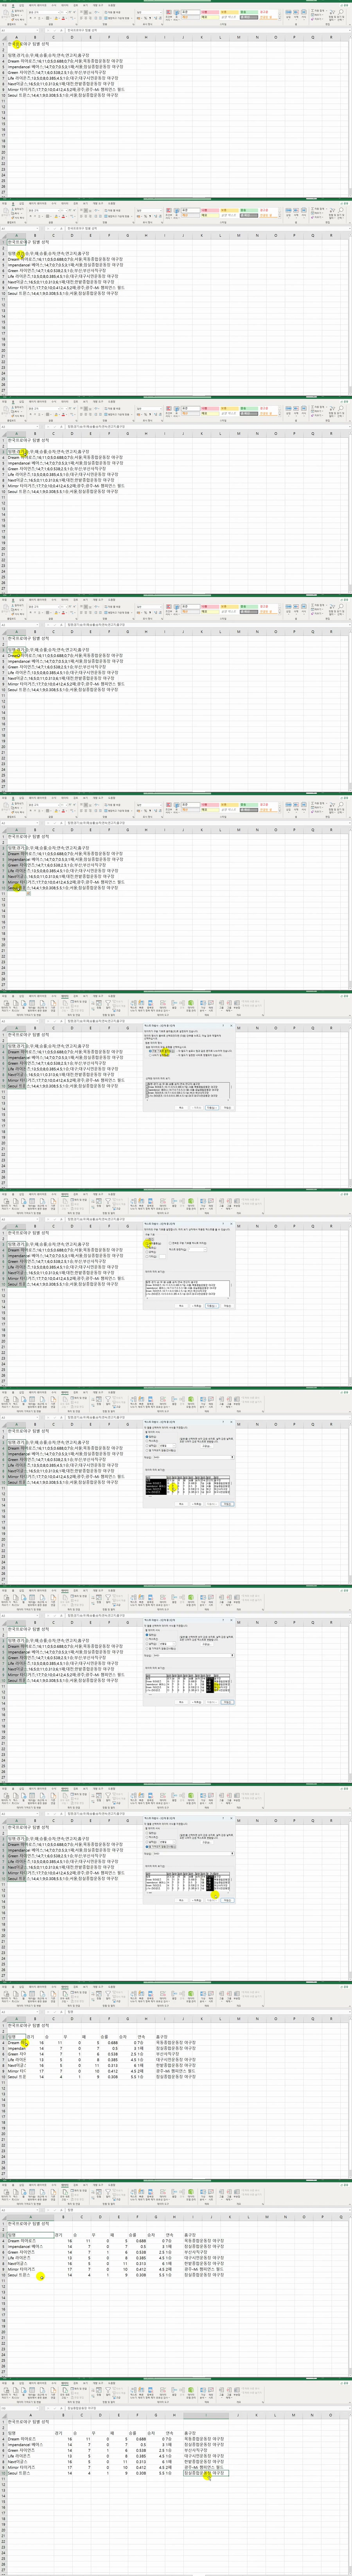Select cell A1 containing '한국프로야구 팀별 성적'
Image resolution: width=352 pixels, height=2576 pixels.
(x=16, y=44)
